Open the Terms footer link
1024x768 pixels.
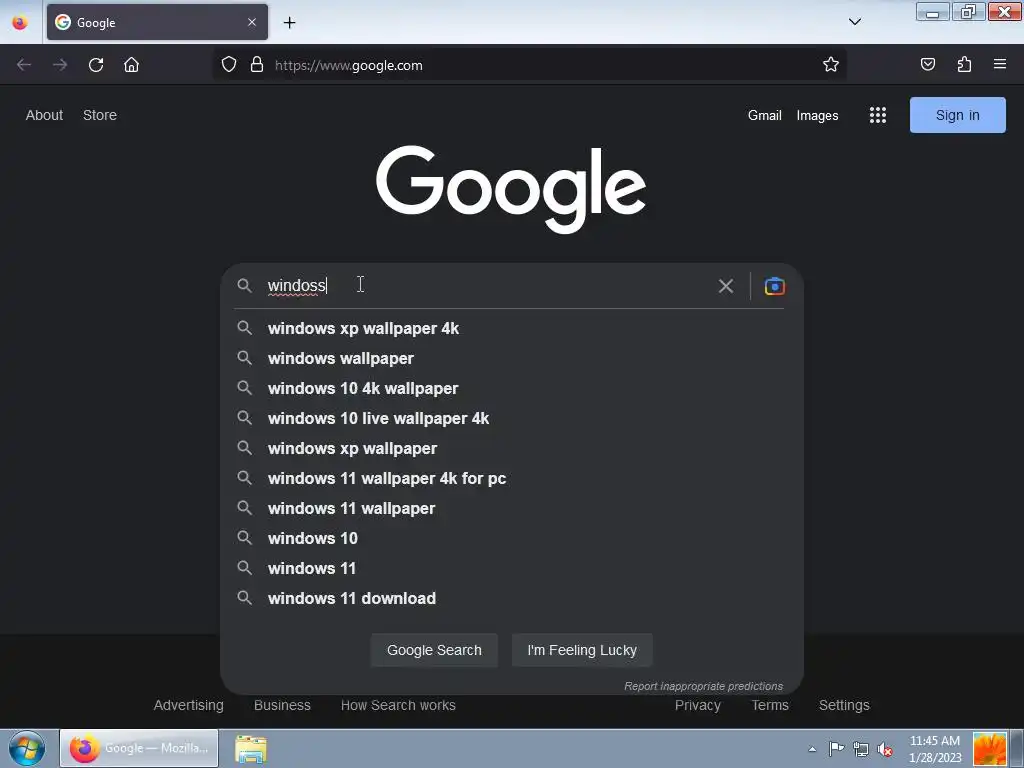pyautogui.click(x=770, y=705)
